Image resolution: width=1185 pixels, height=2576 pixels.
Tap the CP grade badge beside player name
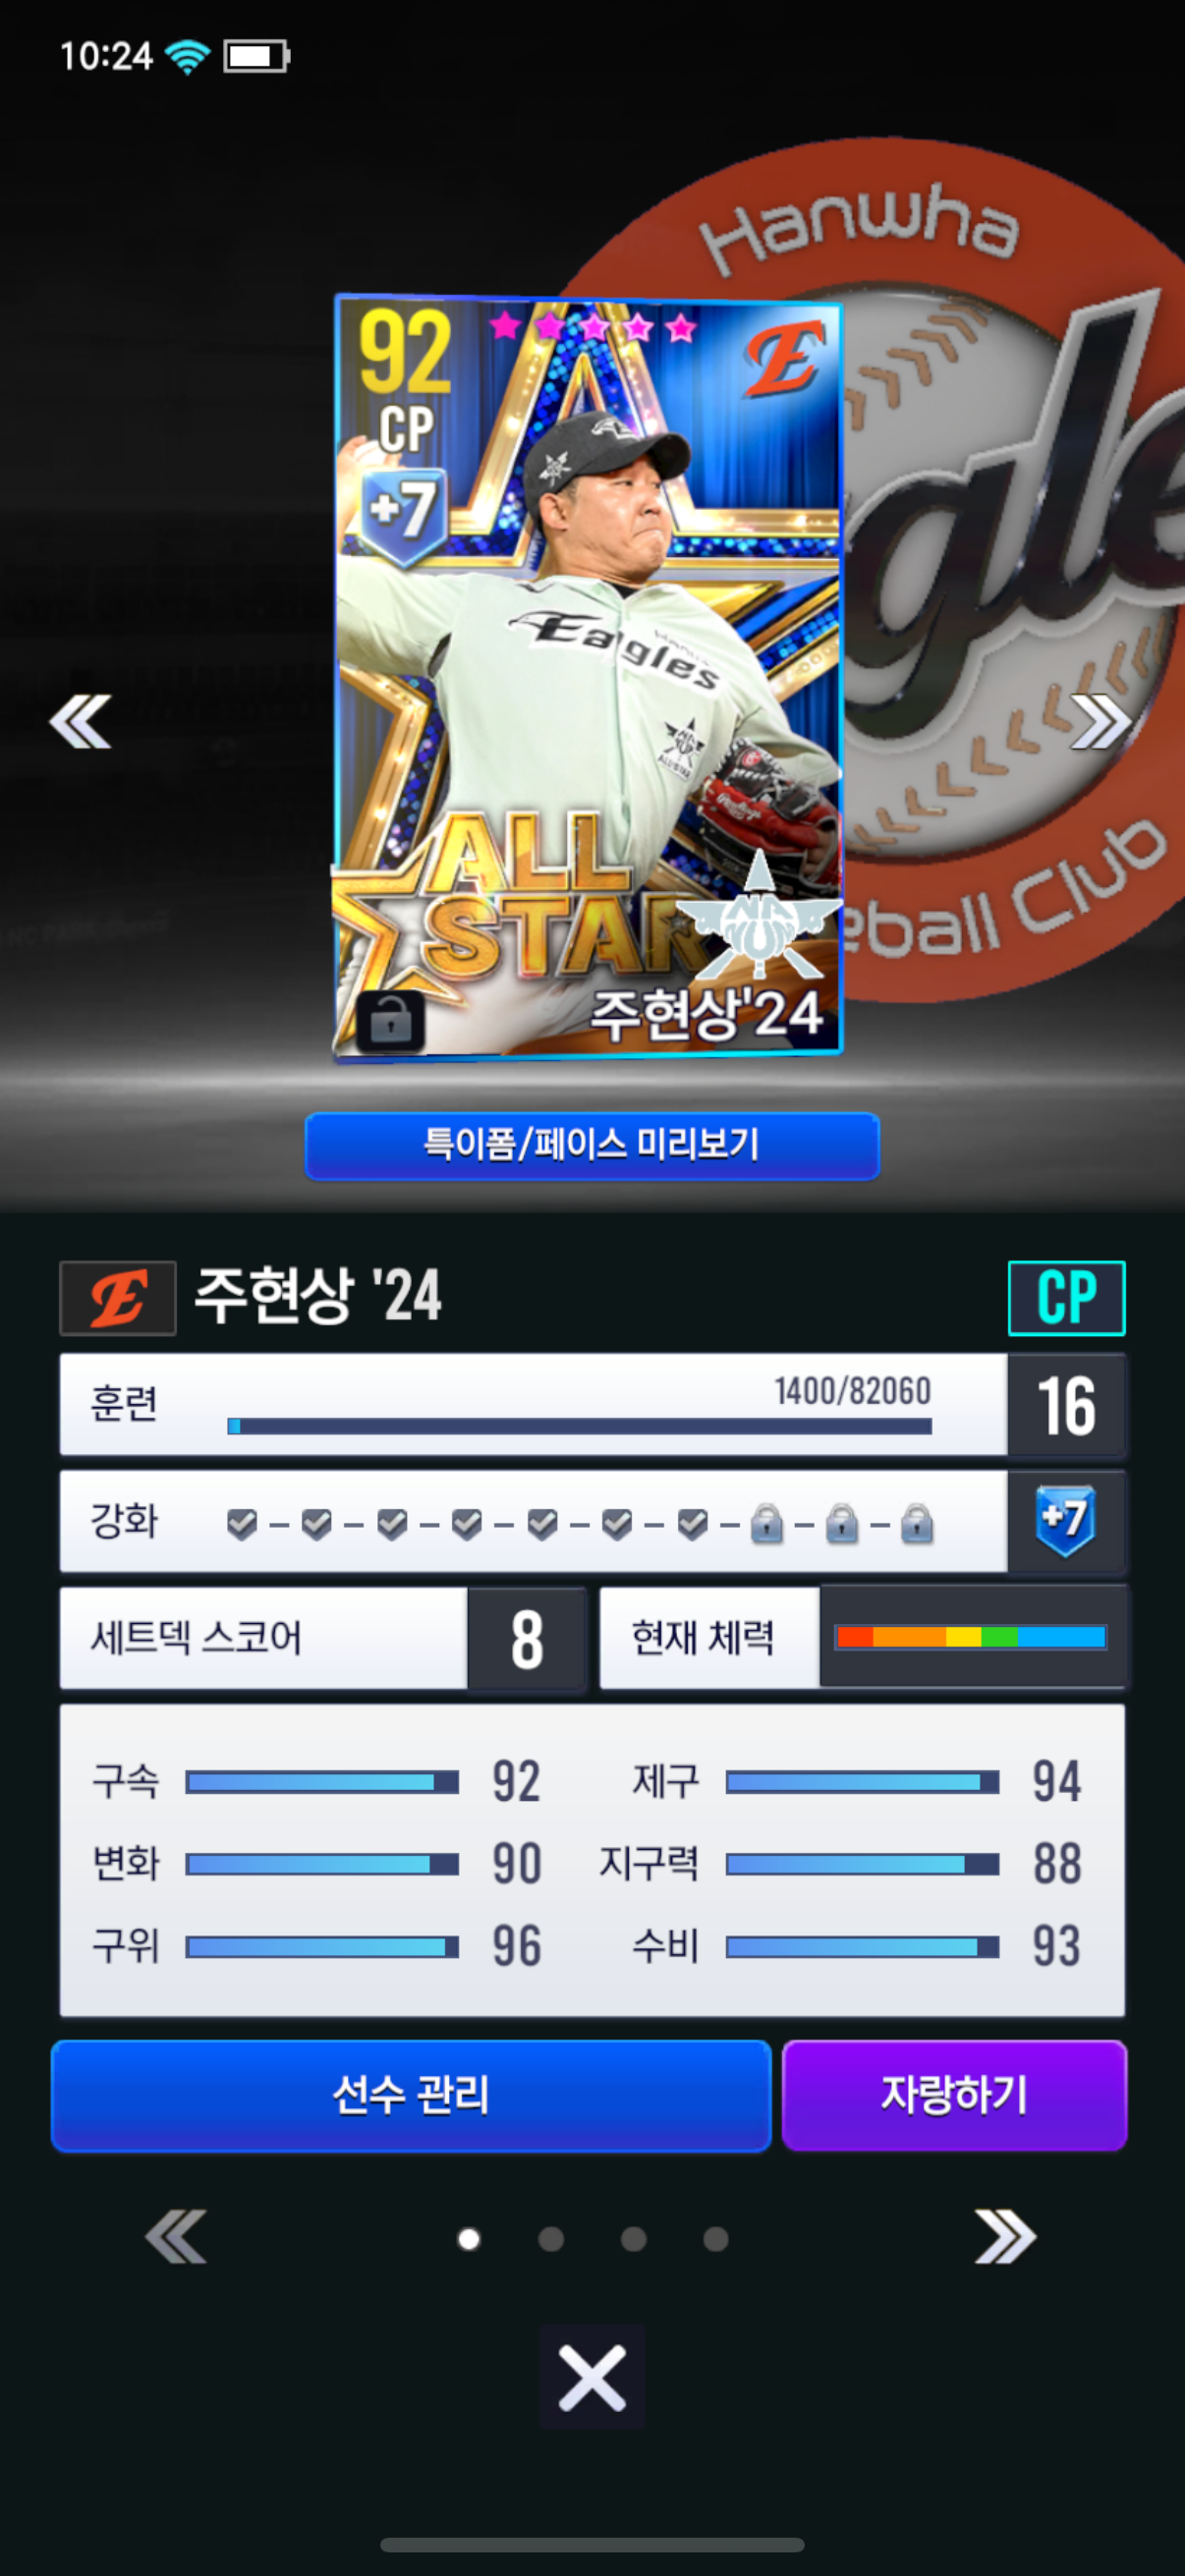tap(1066, 1298)
